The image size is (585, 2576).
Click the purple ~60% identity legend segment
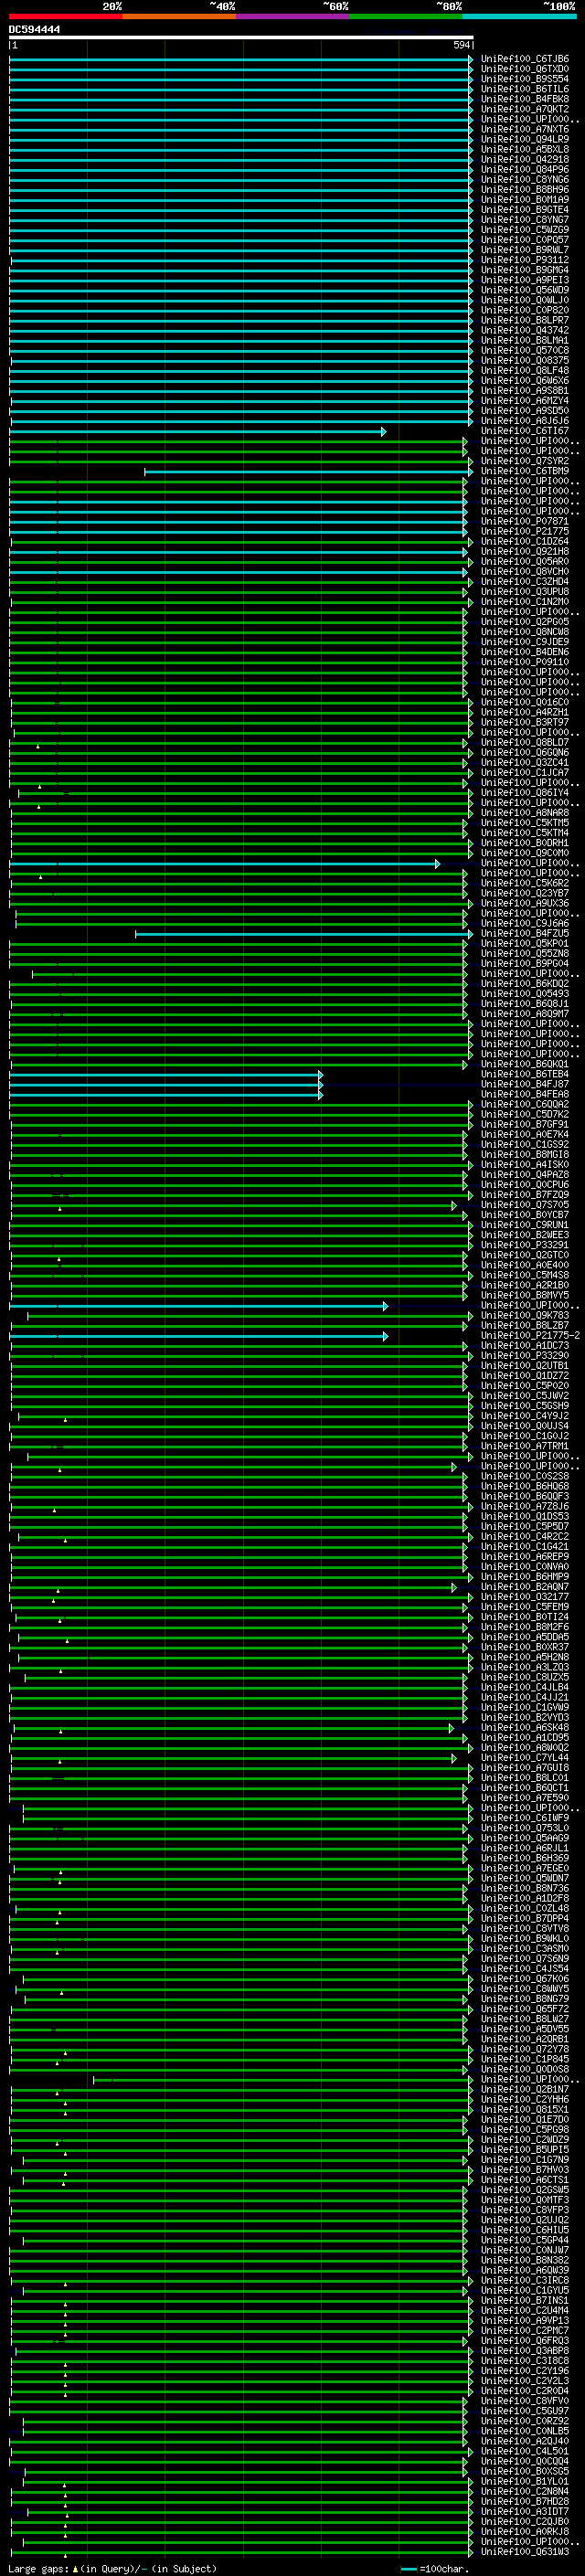click(x=292, y=16)
